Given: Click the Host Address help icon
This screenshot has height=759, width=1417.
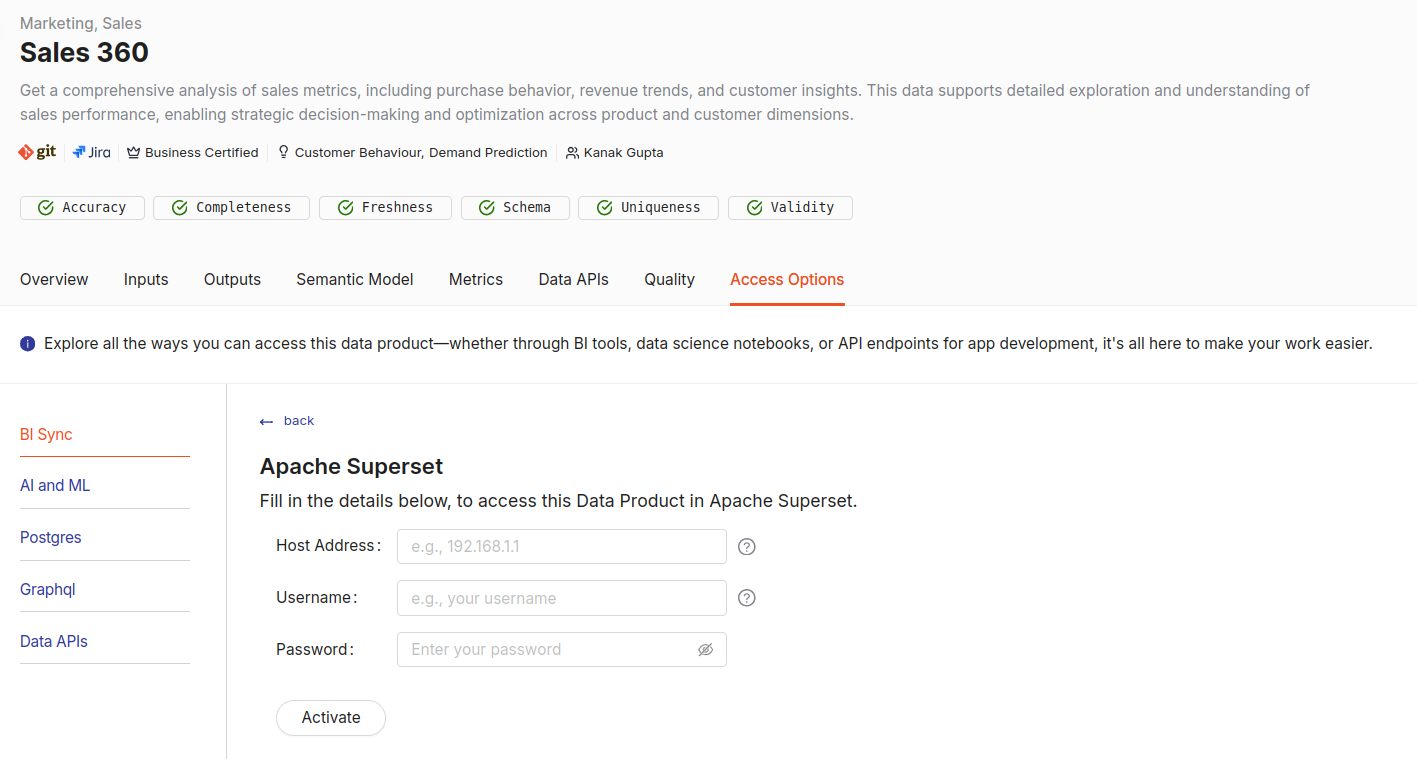Looking at the screenshot, I should pos(747,547).
